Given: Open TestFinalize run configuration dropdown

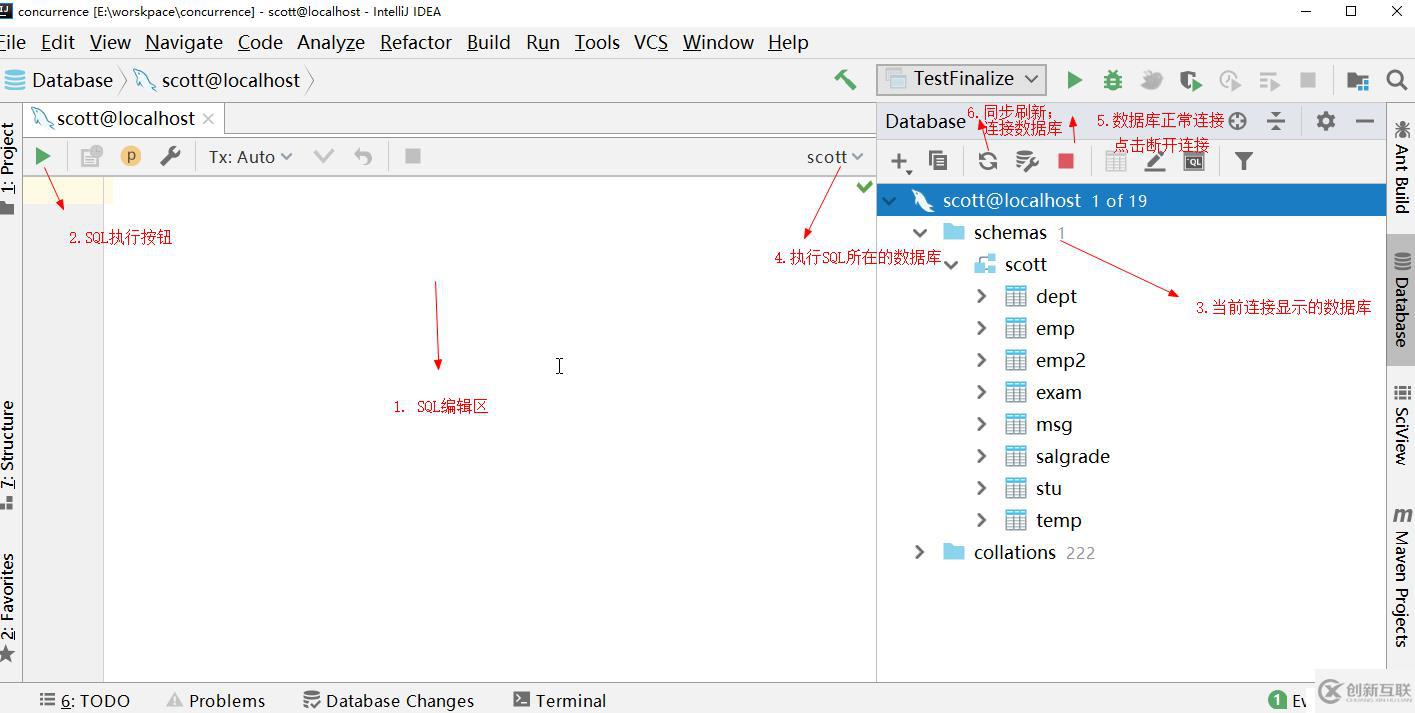Looking at the screenshot, I should click(x=961, y=79).
